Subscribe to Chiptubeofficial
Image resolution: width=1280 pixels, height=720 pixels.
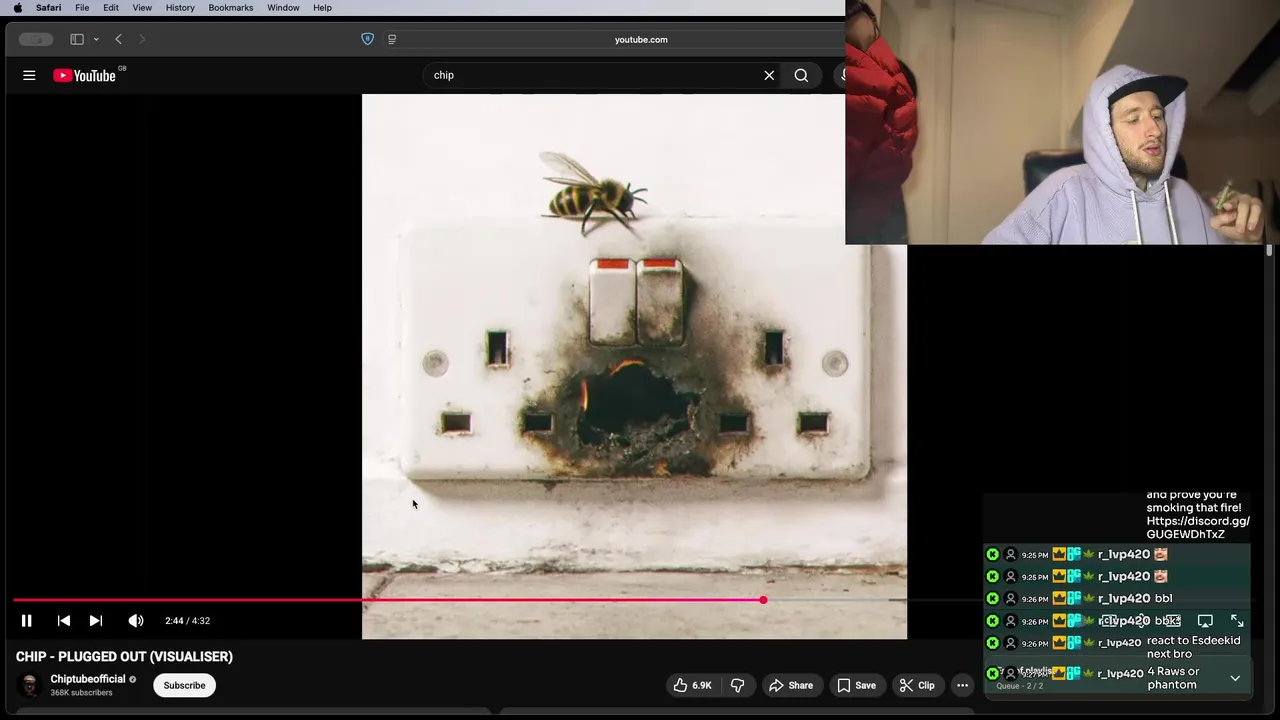click(x=184, y=685)
